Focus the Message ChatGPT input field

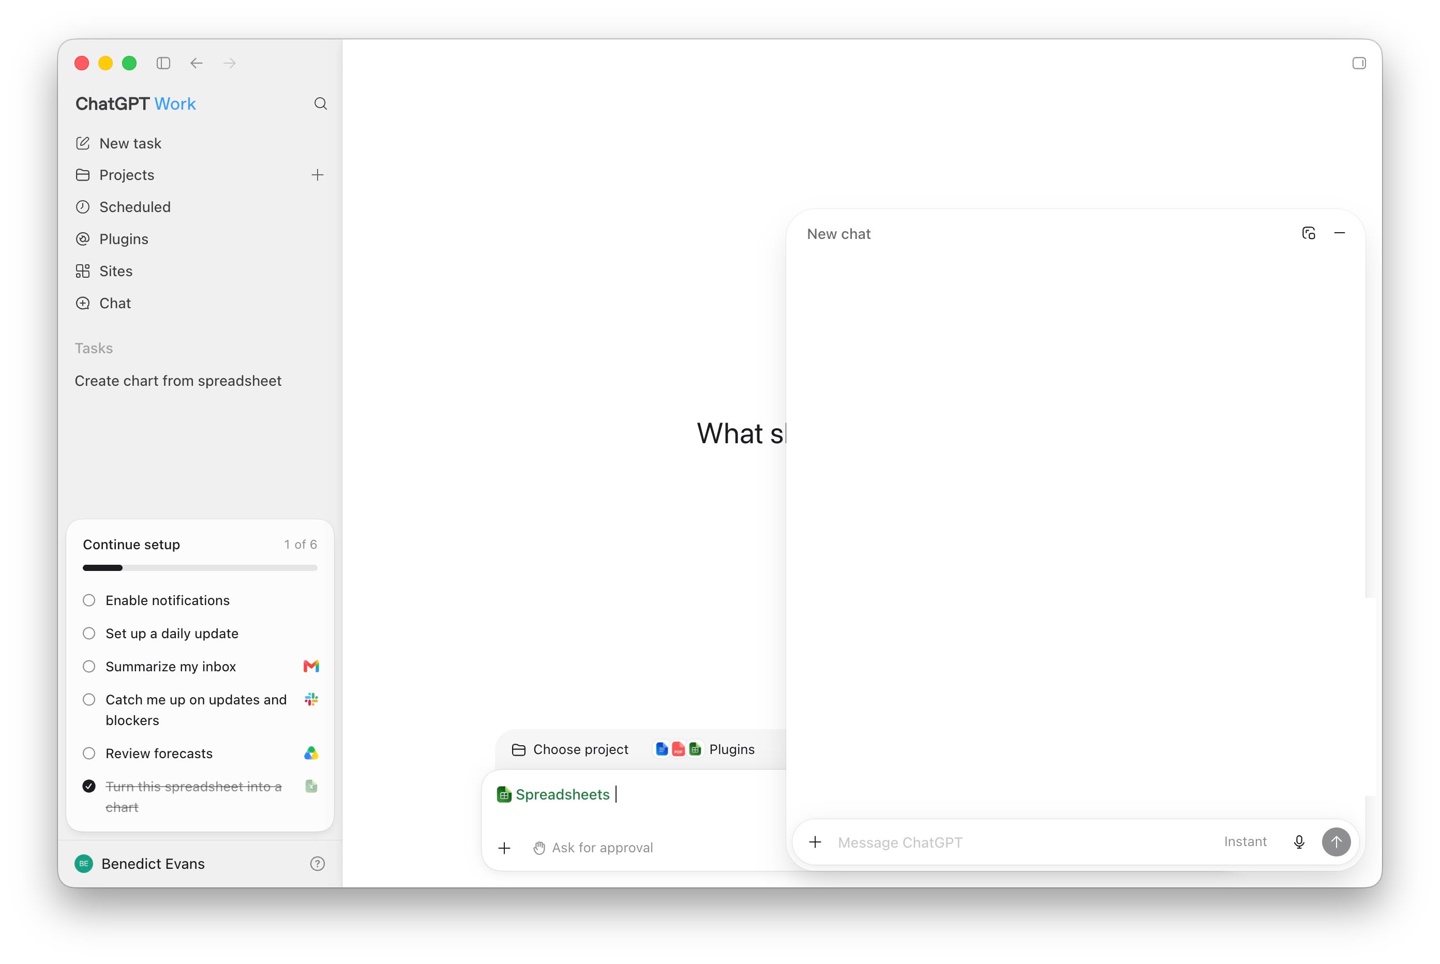pos(1020,843)
